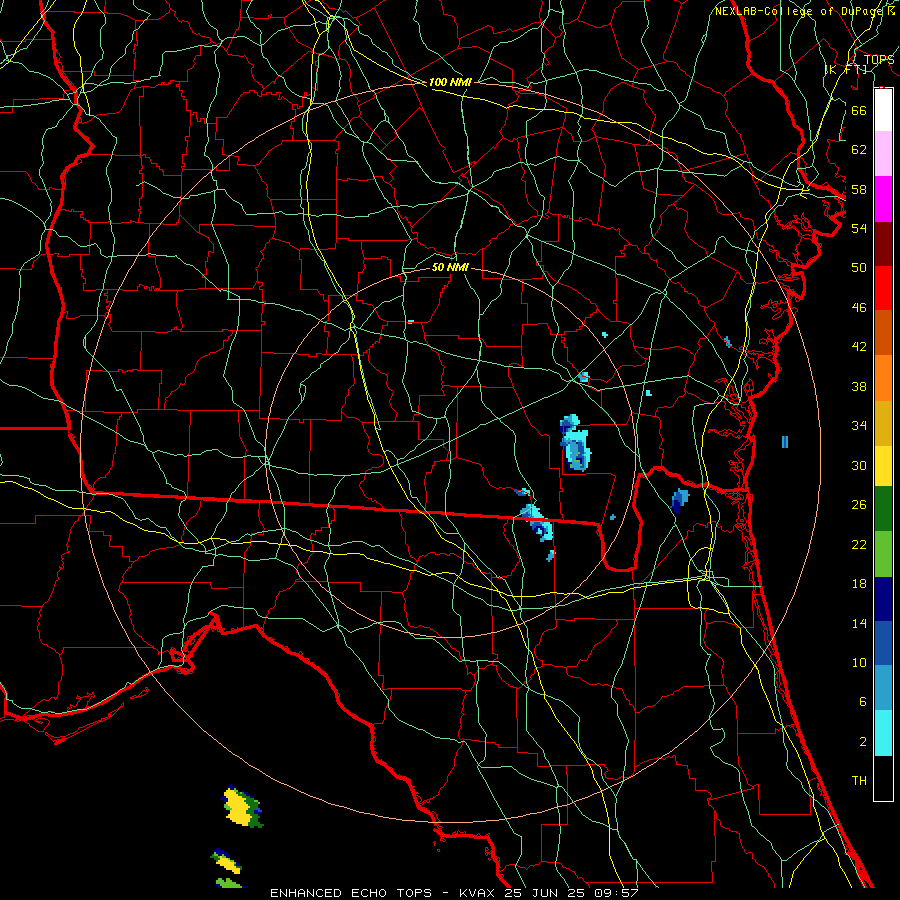Select the dark red (maroon) legend swatch
Viewport: 900px width, 900px height.
click(883, 244)
